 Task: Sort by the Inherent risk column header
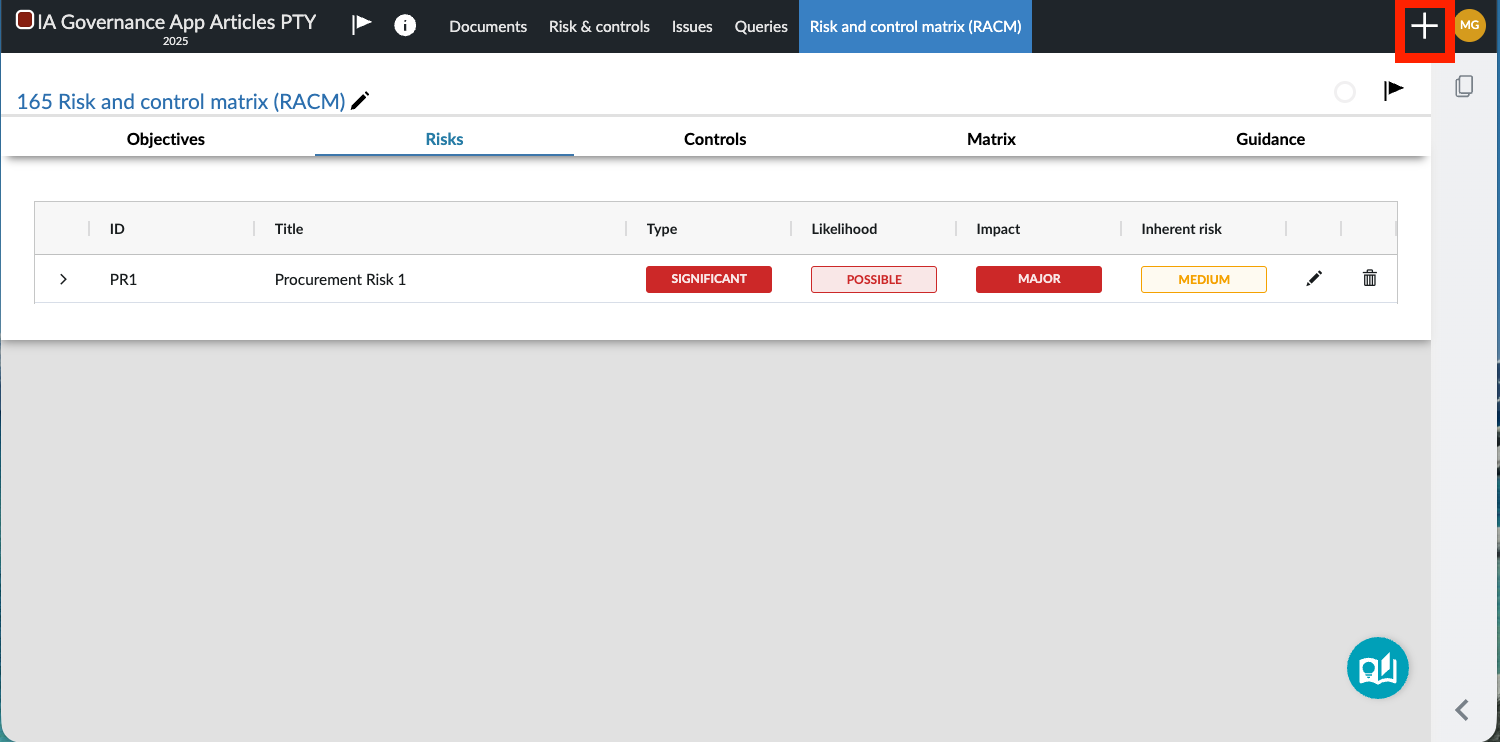(x=1181, y=229)
